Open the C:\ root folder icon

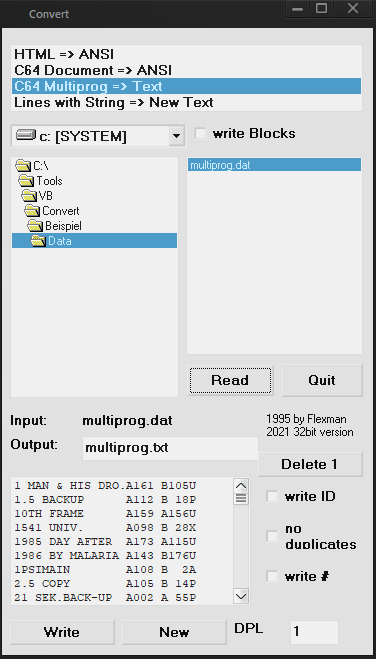click(23, 166)
